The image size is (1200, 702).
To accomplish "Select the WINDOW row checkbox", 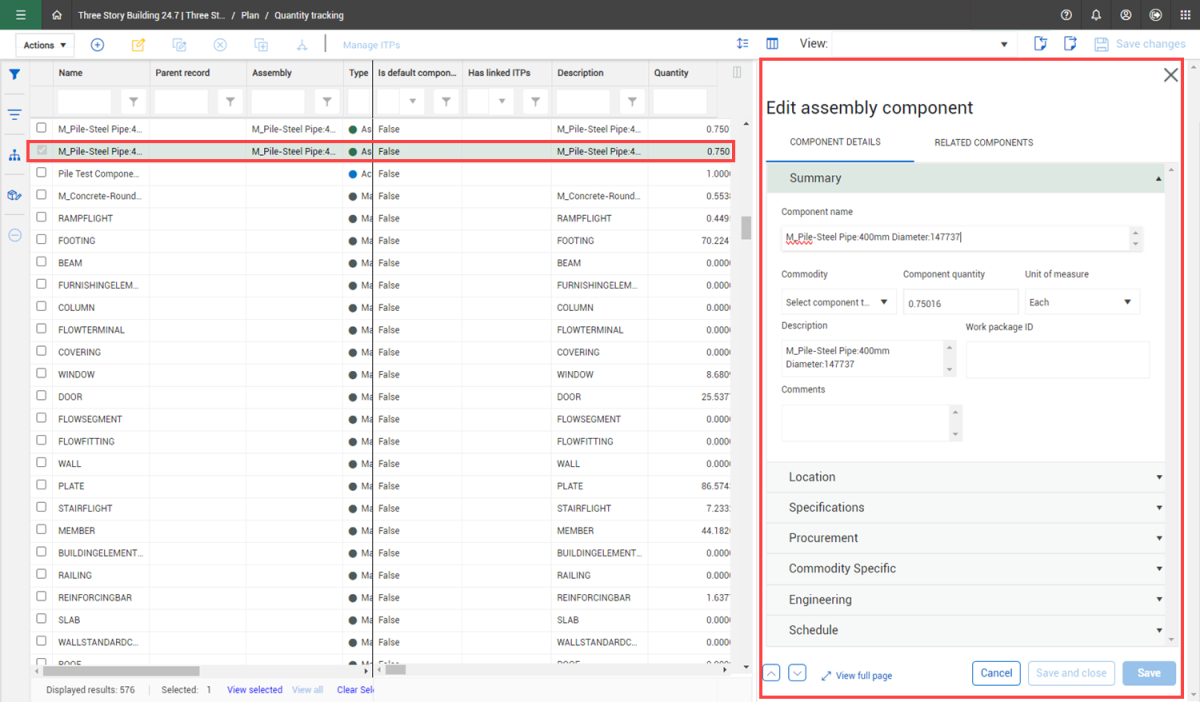I will point(41,374).
